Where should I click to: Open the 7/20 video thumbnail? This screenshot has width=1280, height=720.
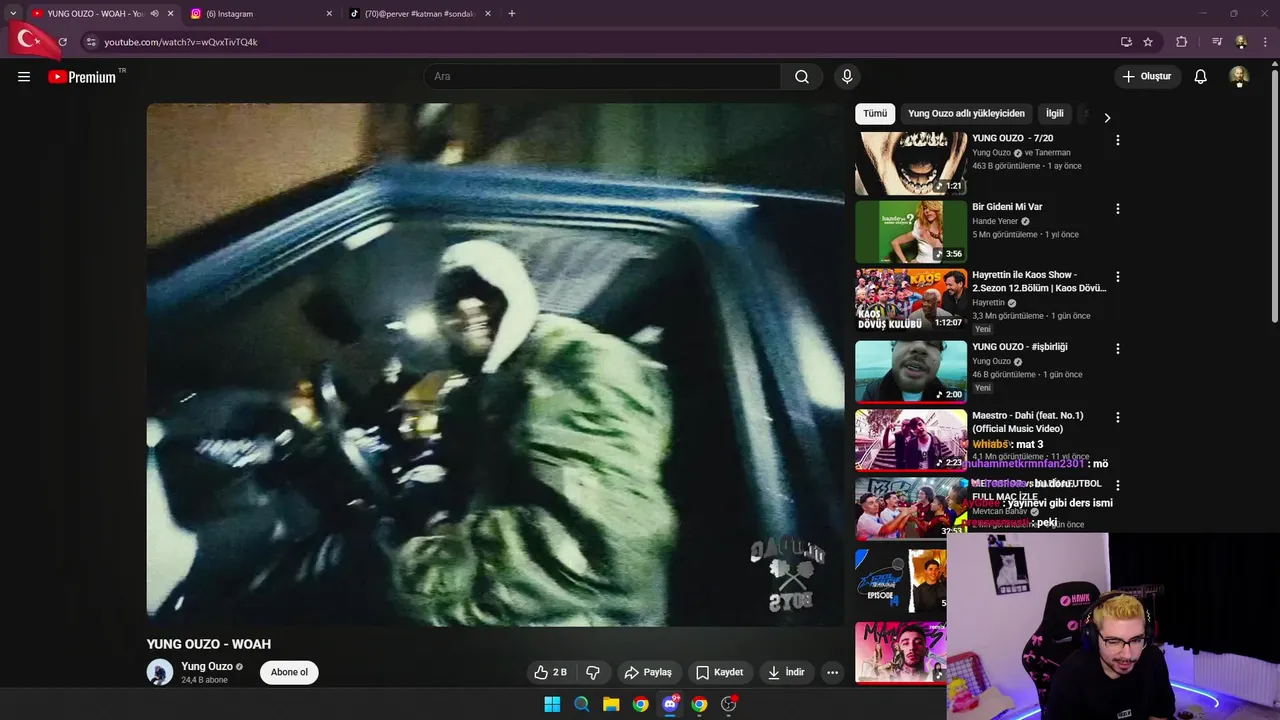pos(911,163)
